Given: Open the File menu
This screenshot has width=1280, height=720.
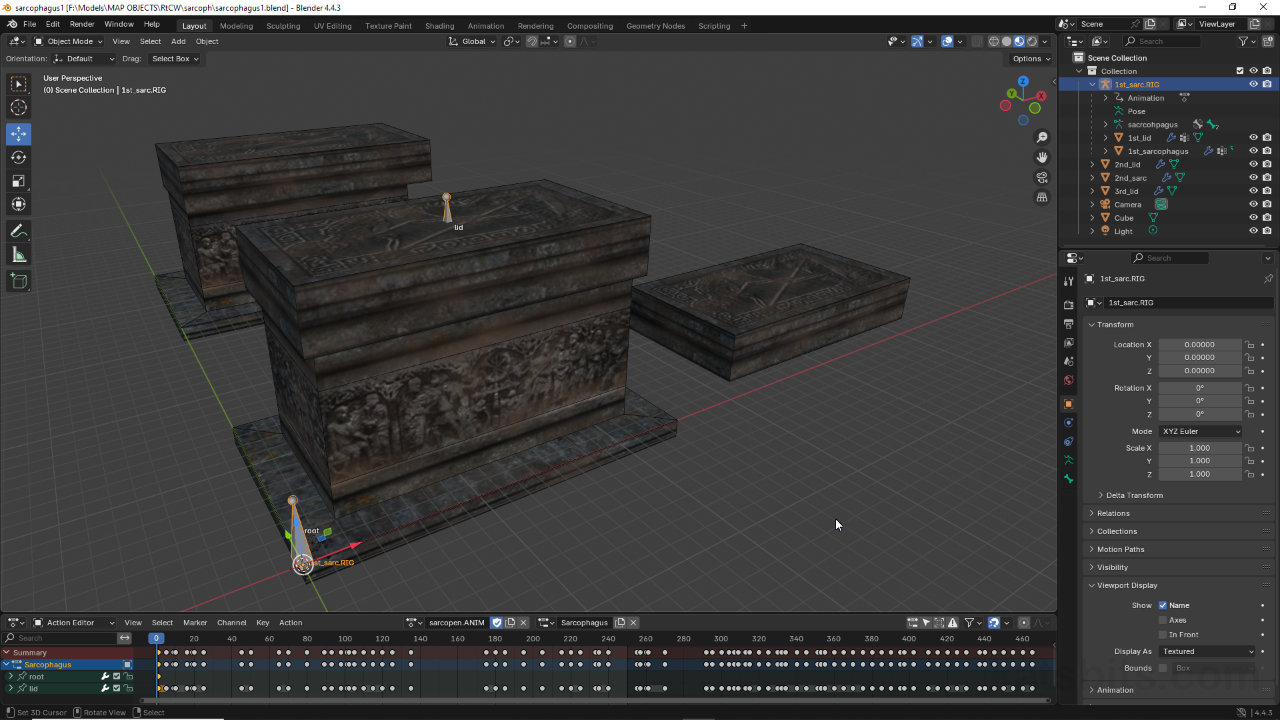Looking at the screenshot, I should 29,24.
